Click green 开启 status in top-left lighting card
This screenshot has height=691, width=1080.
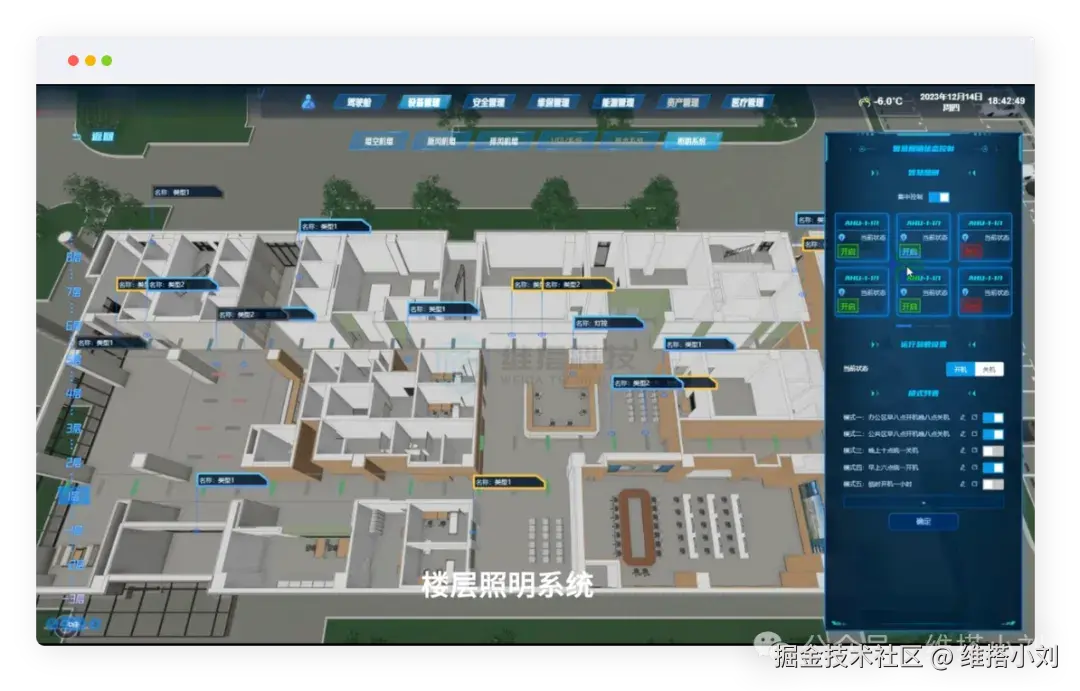click(848, 251)
